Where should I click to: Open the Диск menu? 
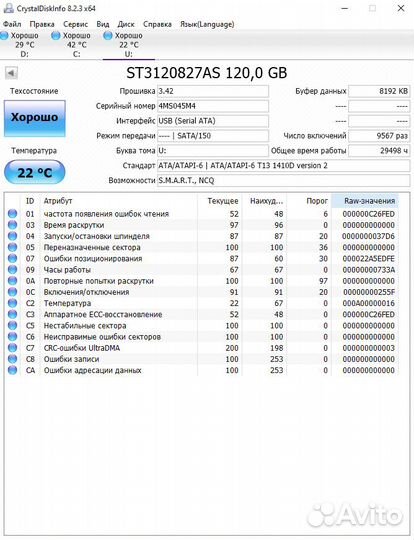[x=126, y=24]
